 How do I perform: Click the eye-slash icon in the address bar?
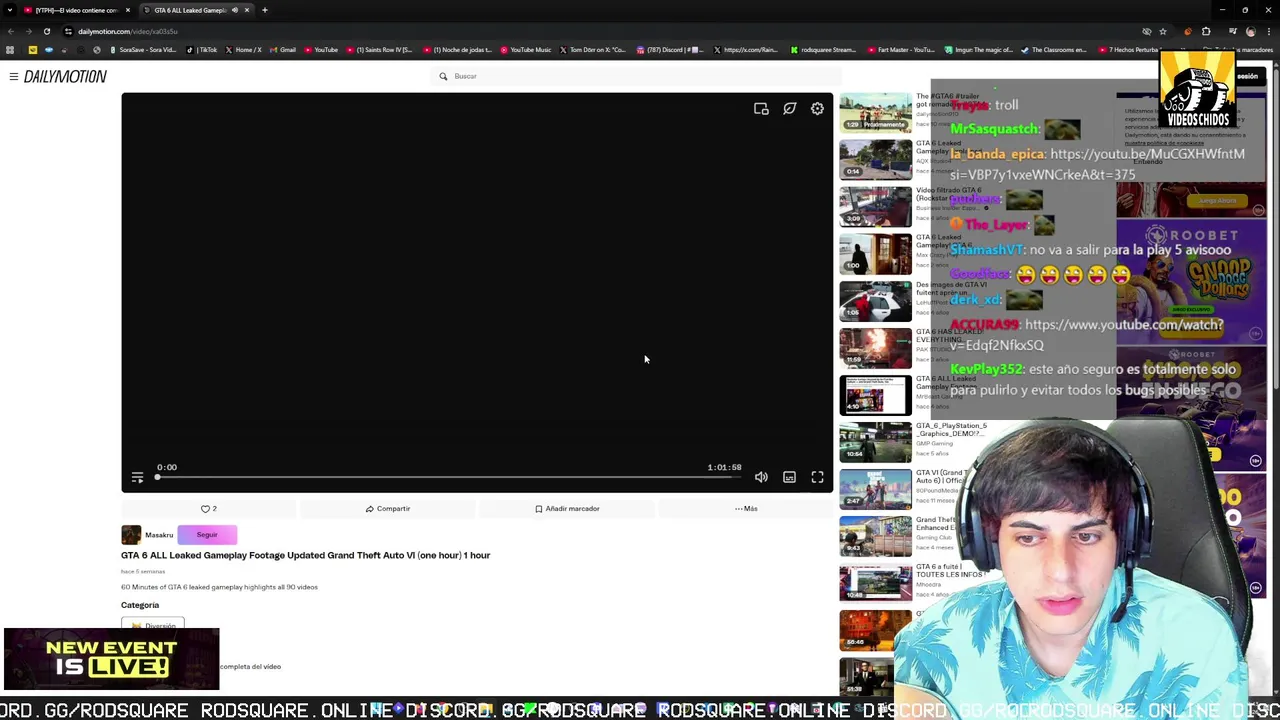tap(1147, 31)
